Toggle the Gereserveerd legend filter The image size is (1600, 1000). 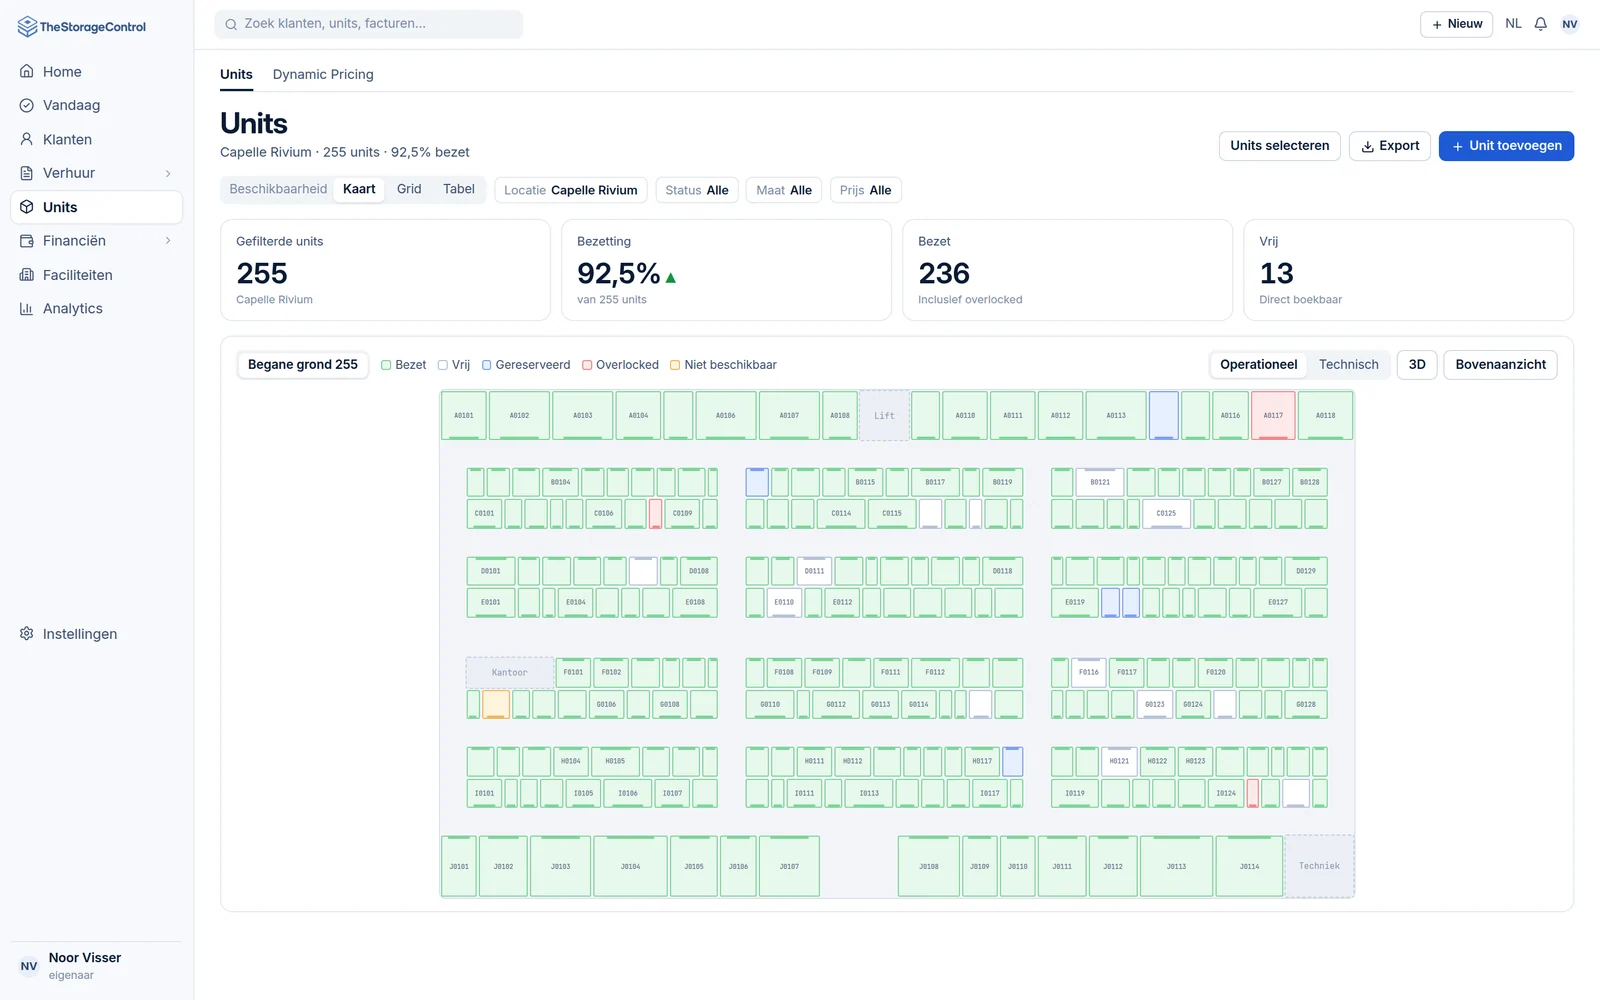[526, 365]
